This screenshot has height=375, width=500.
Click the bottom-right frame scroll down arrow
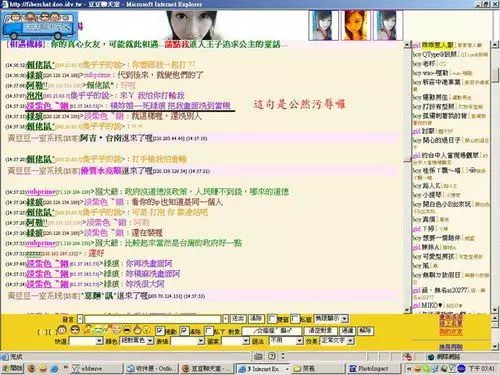[x=495, y=347]
